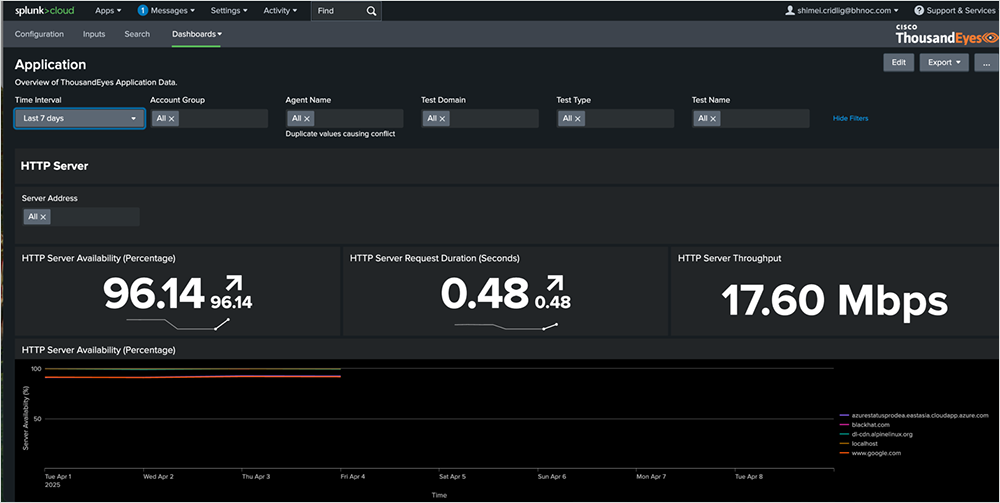This screenshot has height=503, width=1000.
Task: Remove the All tag in Server Address
Action: click(x=43, y=217)
